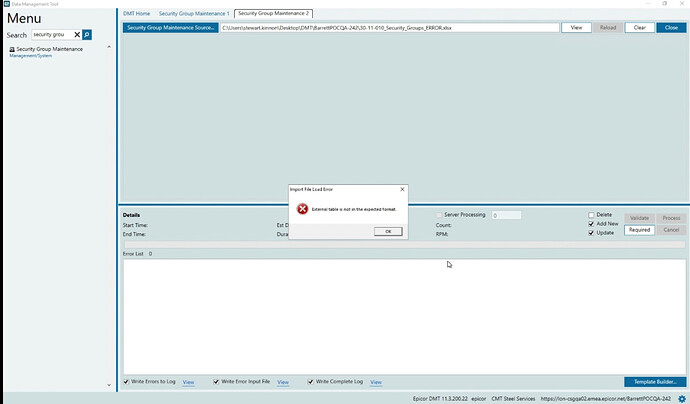Open Security Group Maintenance menu item
The height and width of the screenshot is (404, 690).
point(49,49)
